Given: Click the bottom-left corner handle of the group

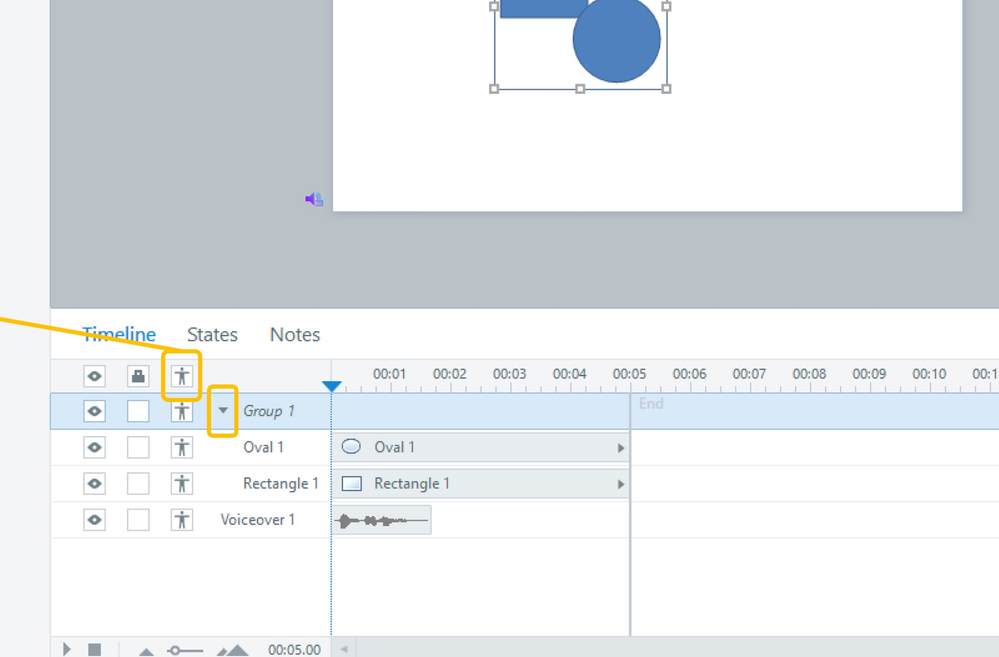Looking at the screenshot, I should tap(494, 89).
